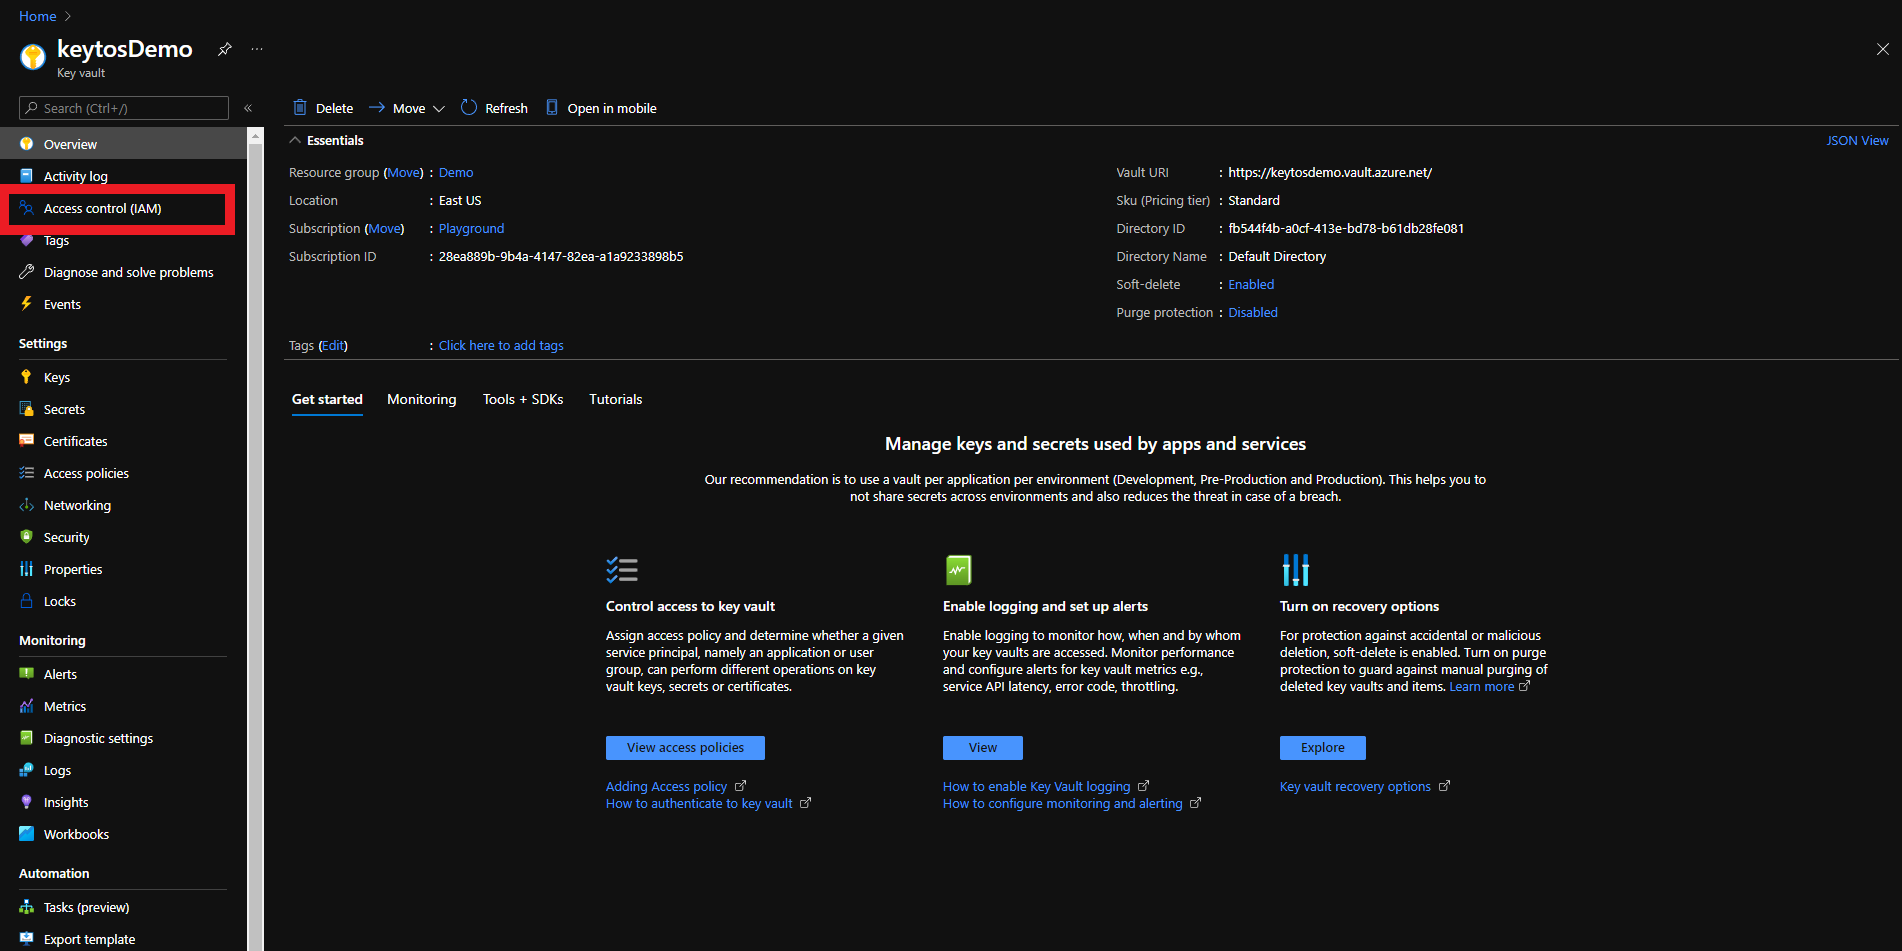Image resolution: width=1902 pixels, height=951 pixels.
Task: Open Diagnose and solve problems
Action: click(123, 272)
